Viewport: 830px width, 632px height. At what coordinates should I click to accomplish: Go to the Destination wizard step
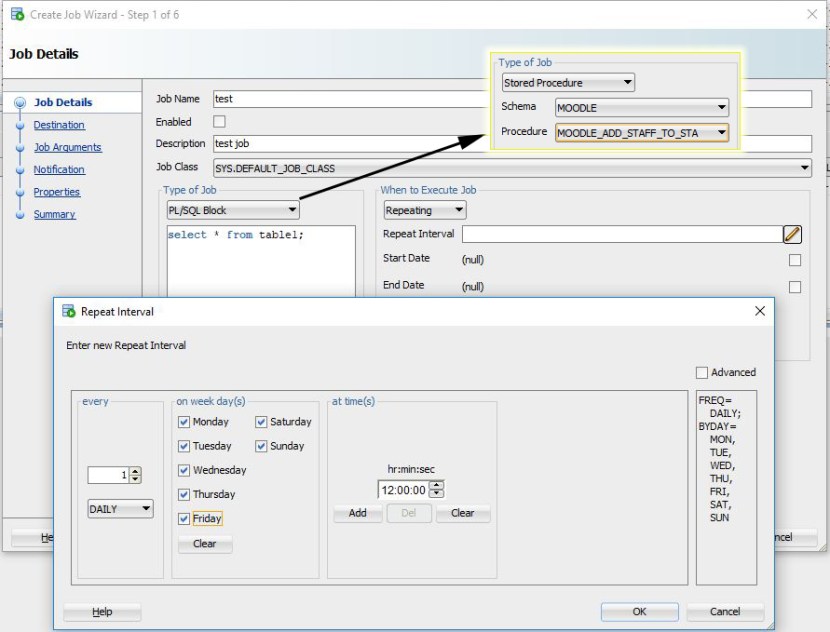pyautogui.click(x=59, y=125)
